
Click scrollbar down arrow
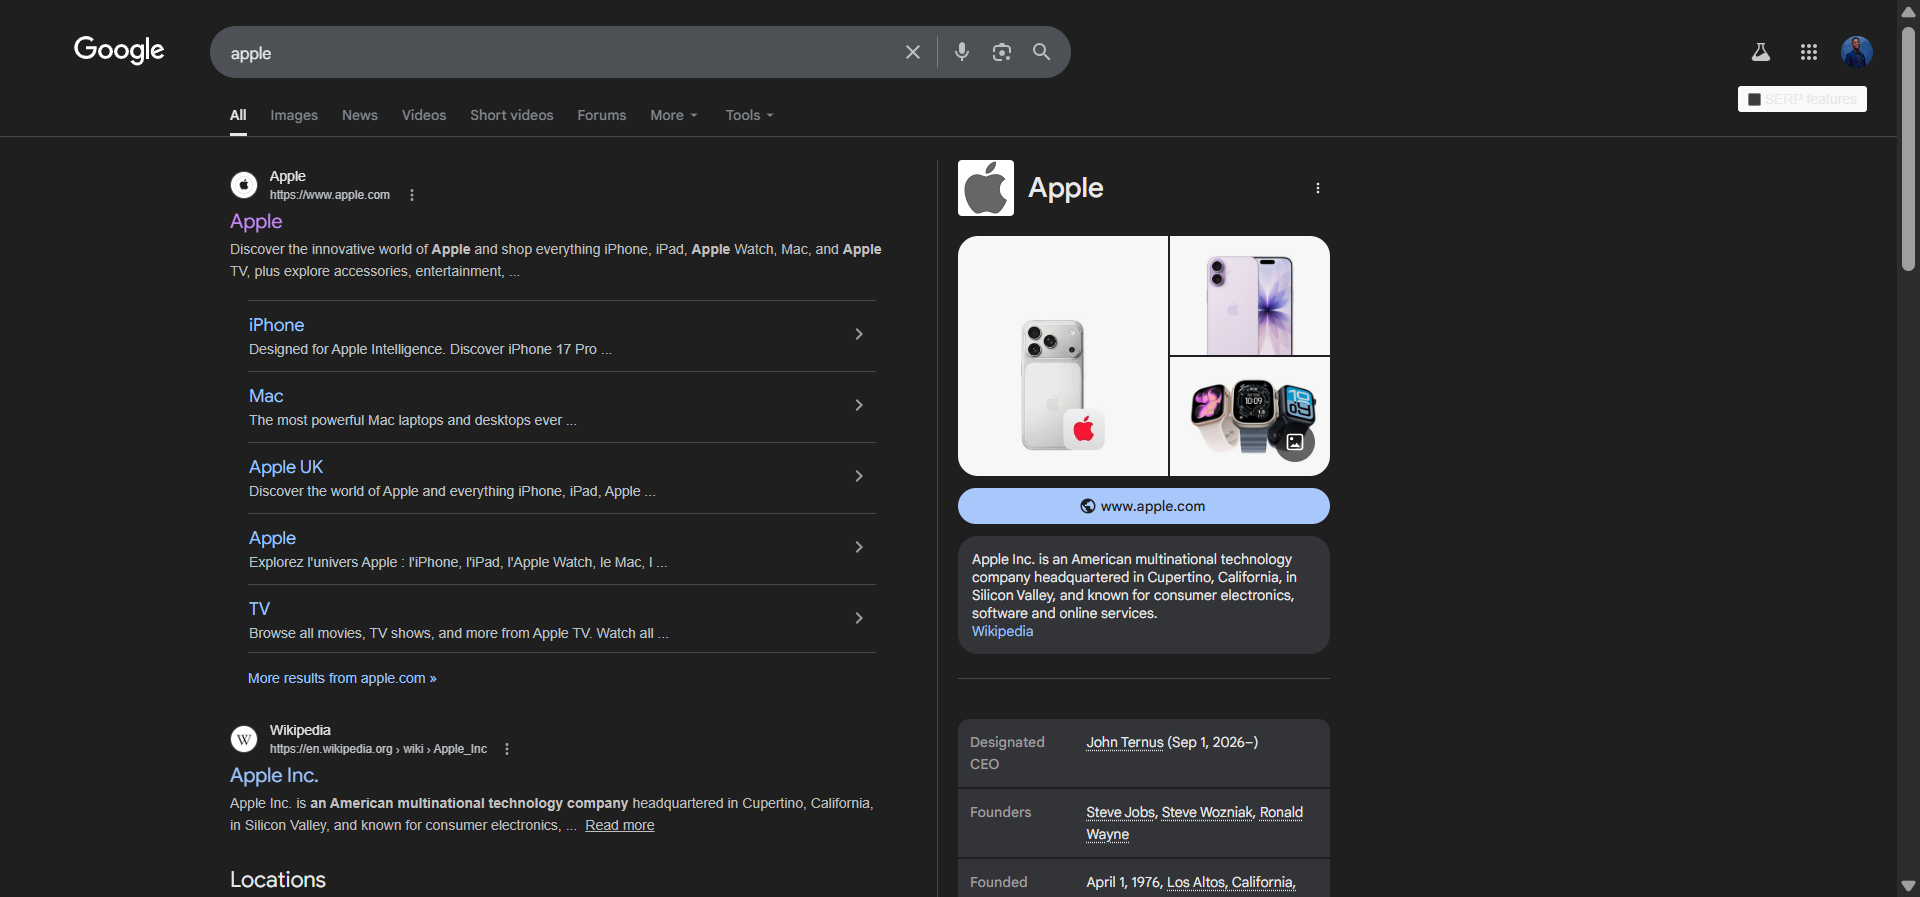click(1908, 886)
